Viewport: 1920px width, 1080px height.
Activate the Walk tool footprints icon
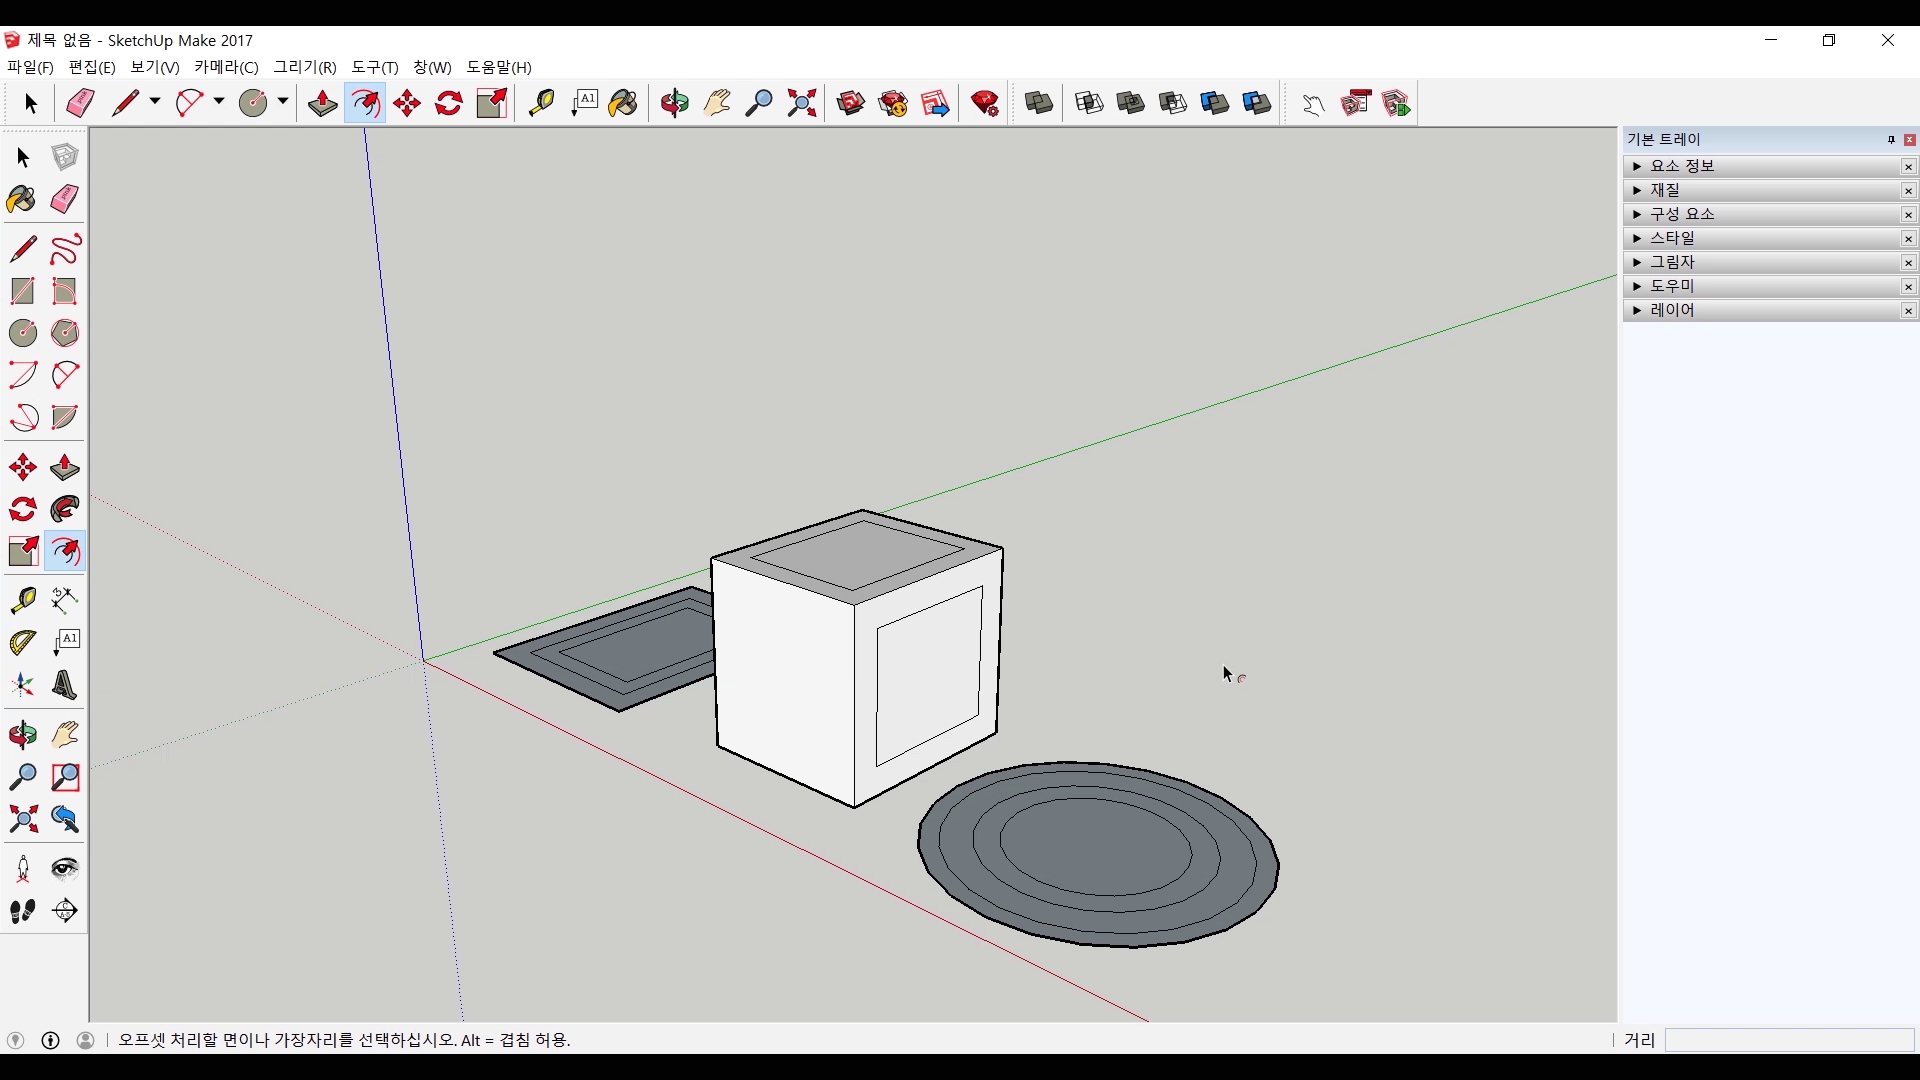point(23,911)
